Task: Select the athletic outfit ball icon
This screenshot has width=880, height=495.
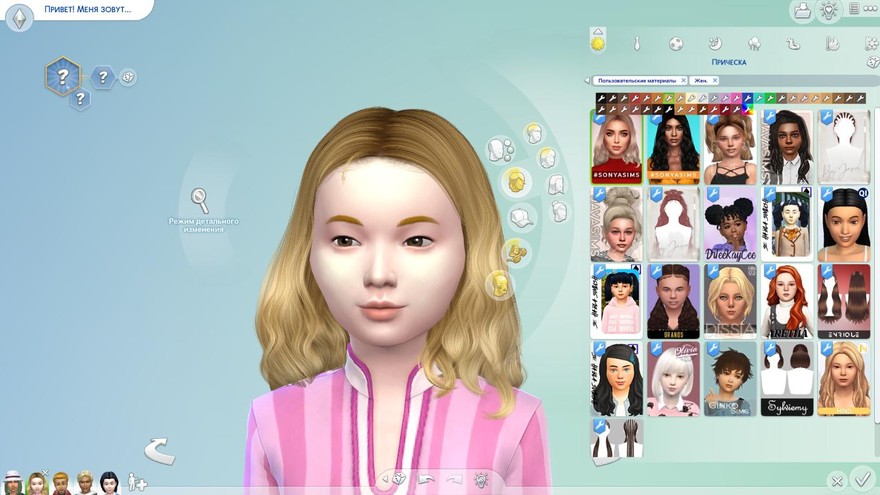Action: 676,44
